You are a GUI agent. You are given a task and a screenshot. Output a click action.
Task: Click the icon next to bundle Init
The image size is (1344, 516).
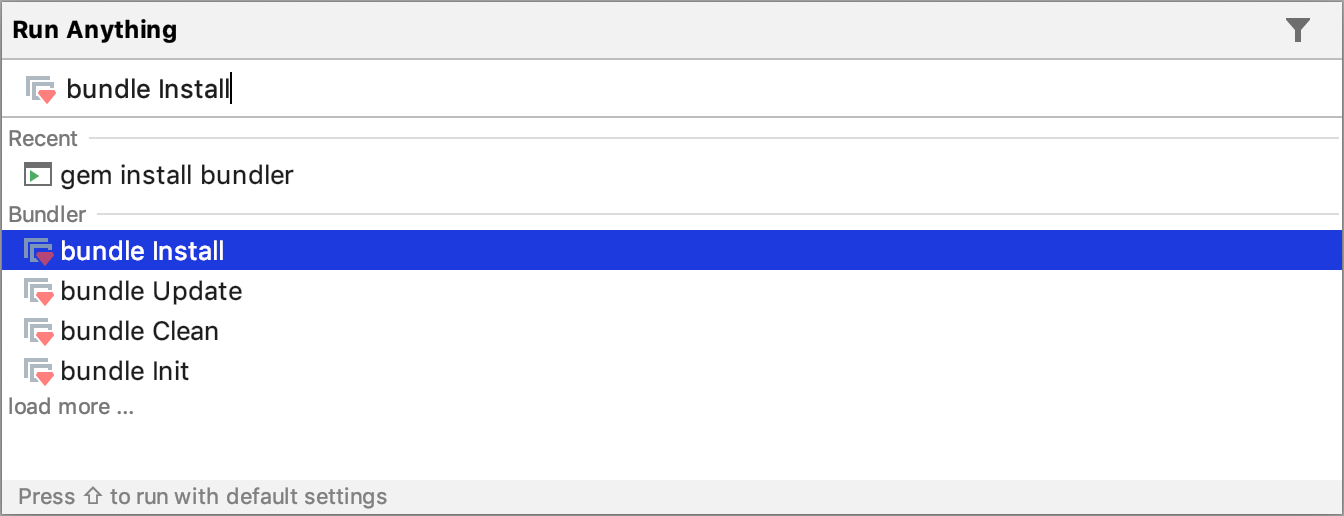point(38,372)
